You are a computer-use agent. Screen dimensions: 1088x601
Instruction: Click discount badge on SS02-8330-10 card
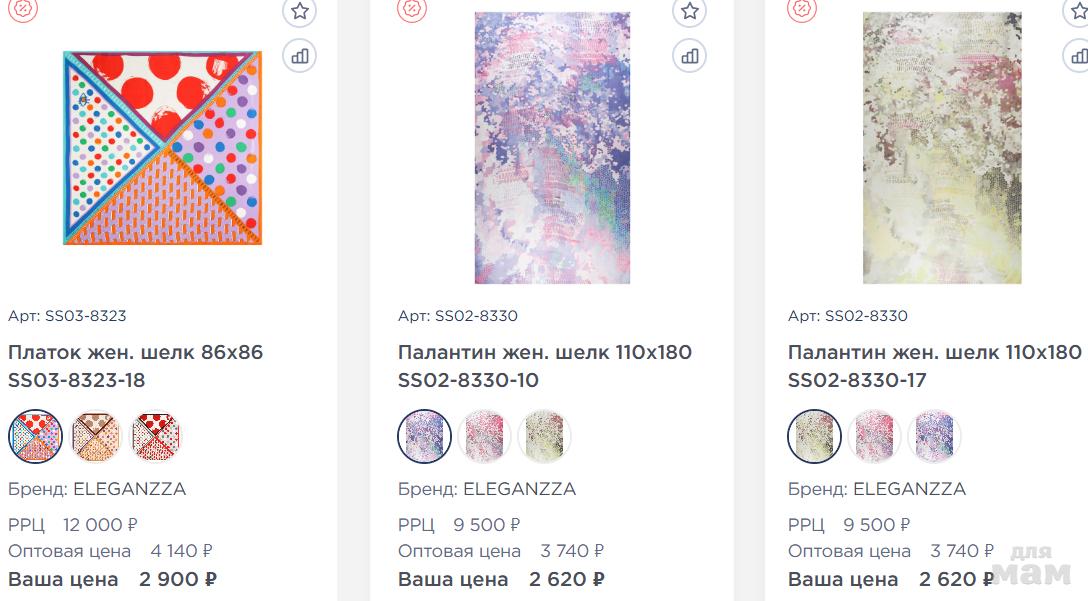(412, 8)
